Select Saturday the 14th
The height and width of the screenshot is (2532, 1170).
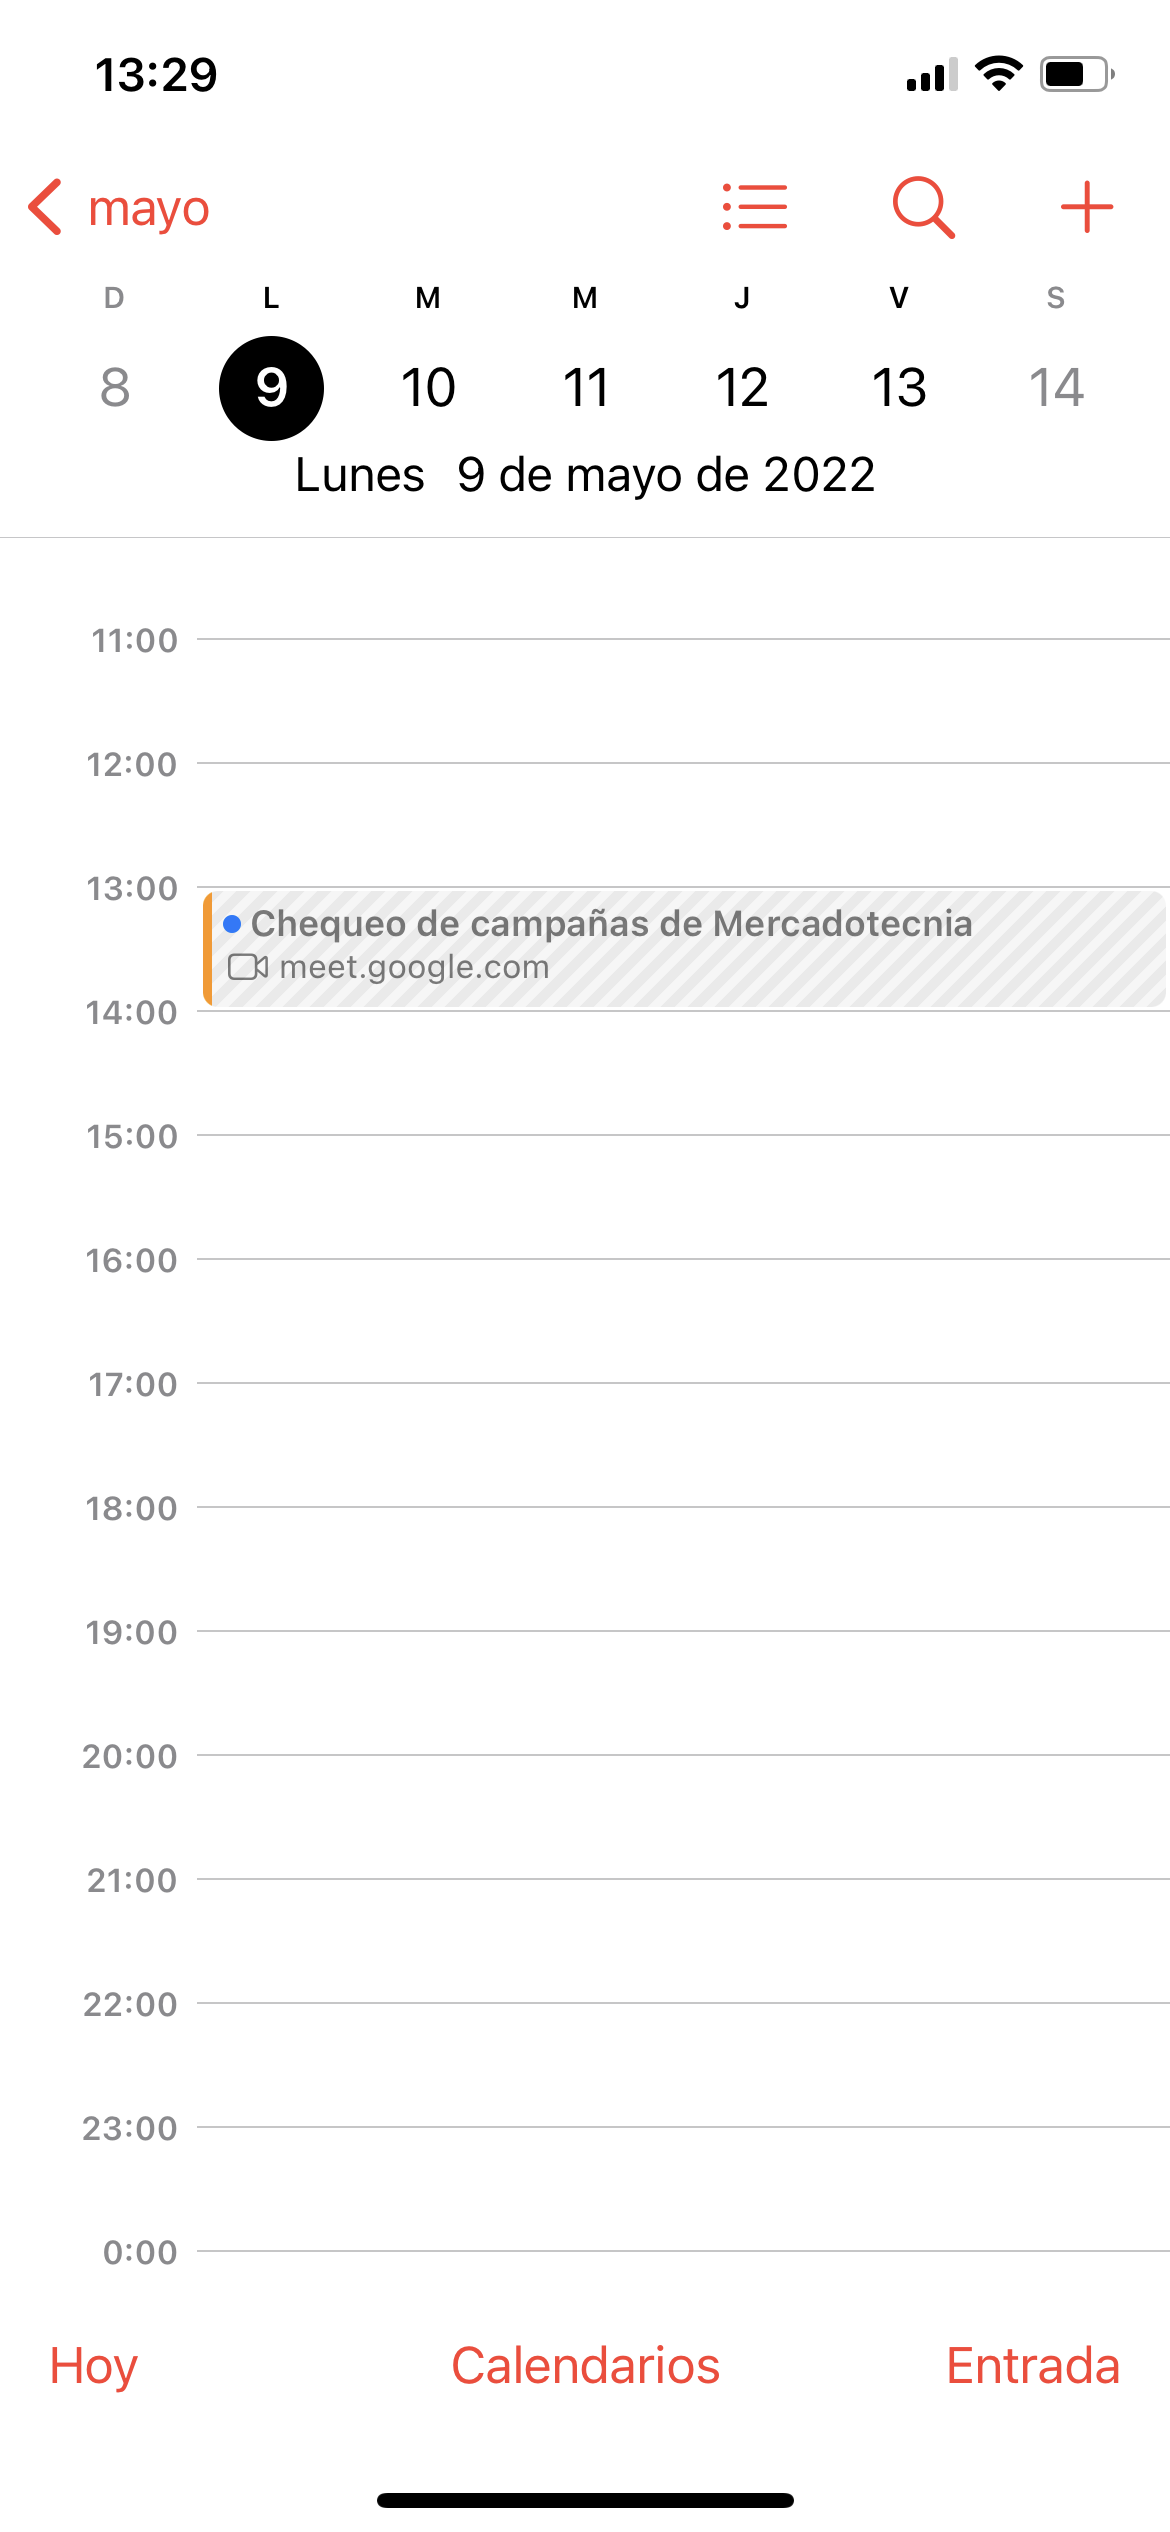click(x=1056, y=388)
